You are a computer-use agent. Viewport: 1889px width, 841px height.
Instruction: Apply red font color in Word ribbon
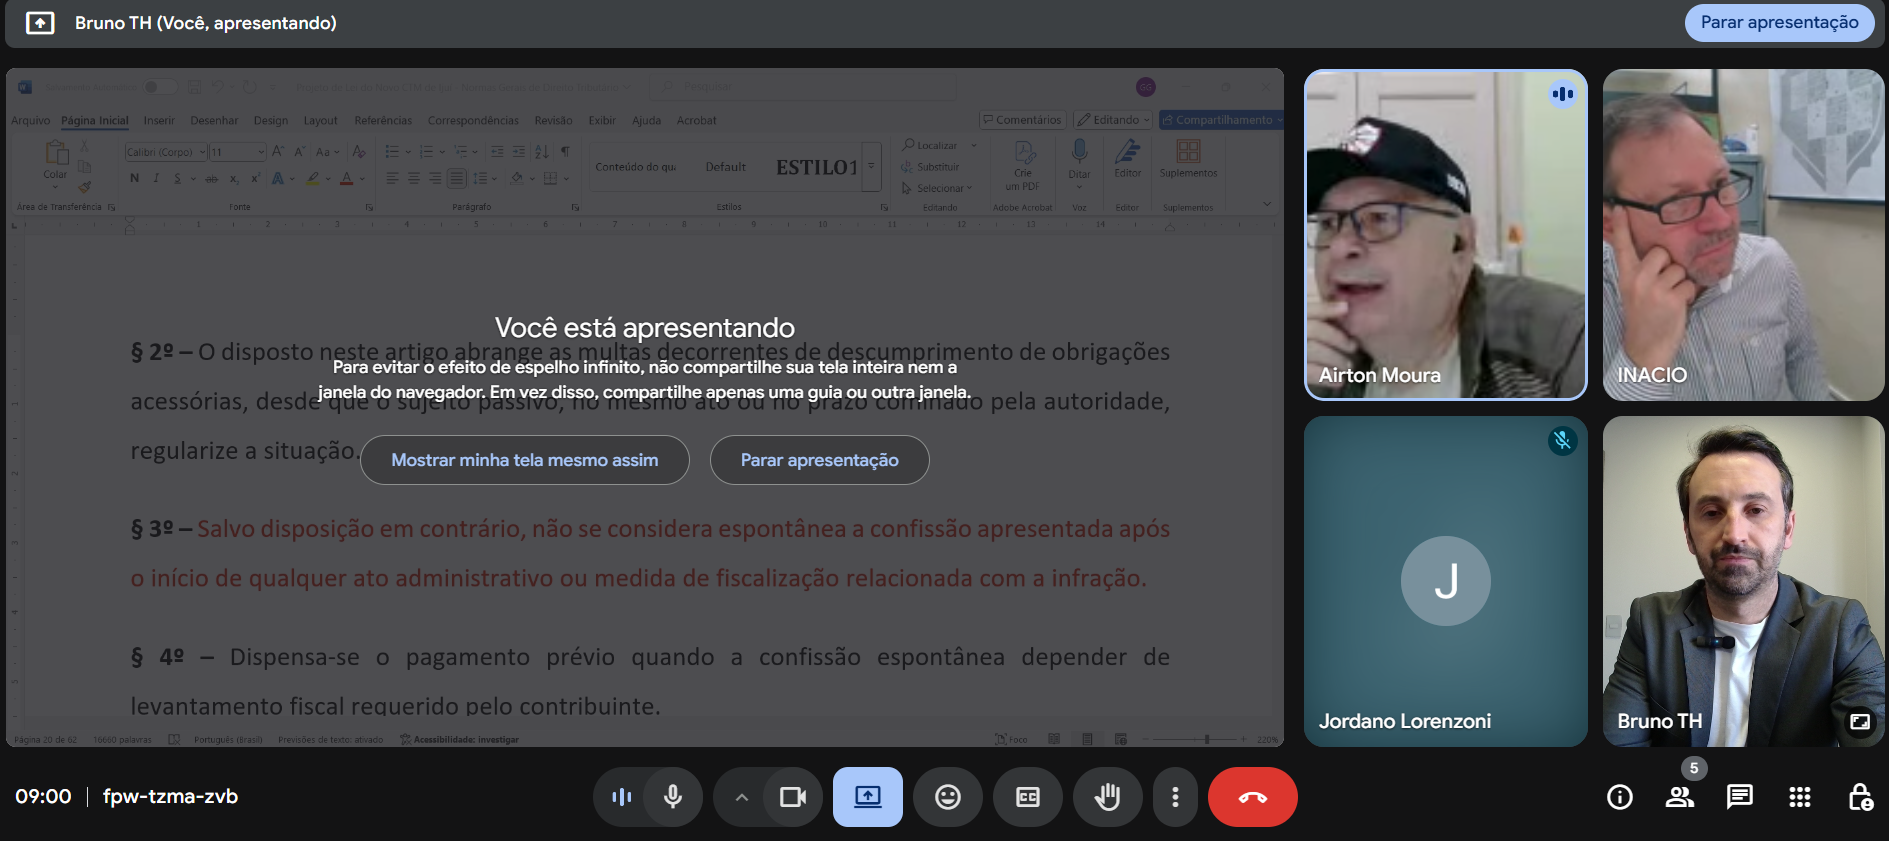pyautogui.click(x=346, y=179)
